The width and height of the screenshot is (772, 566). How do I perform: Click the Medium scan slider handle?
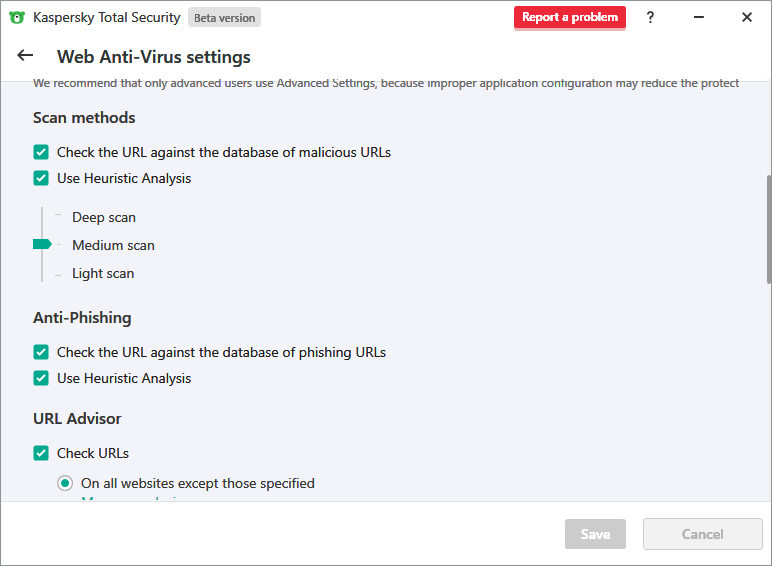click(42, 244)
